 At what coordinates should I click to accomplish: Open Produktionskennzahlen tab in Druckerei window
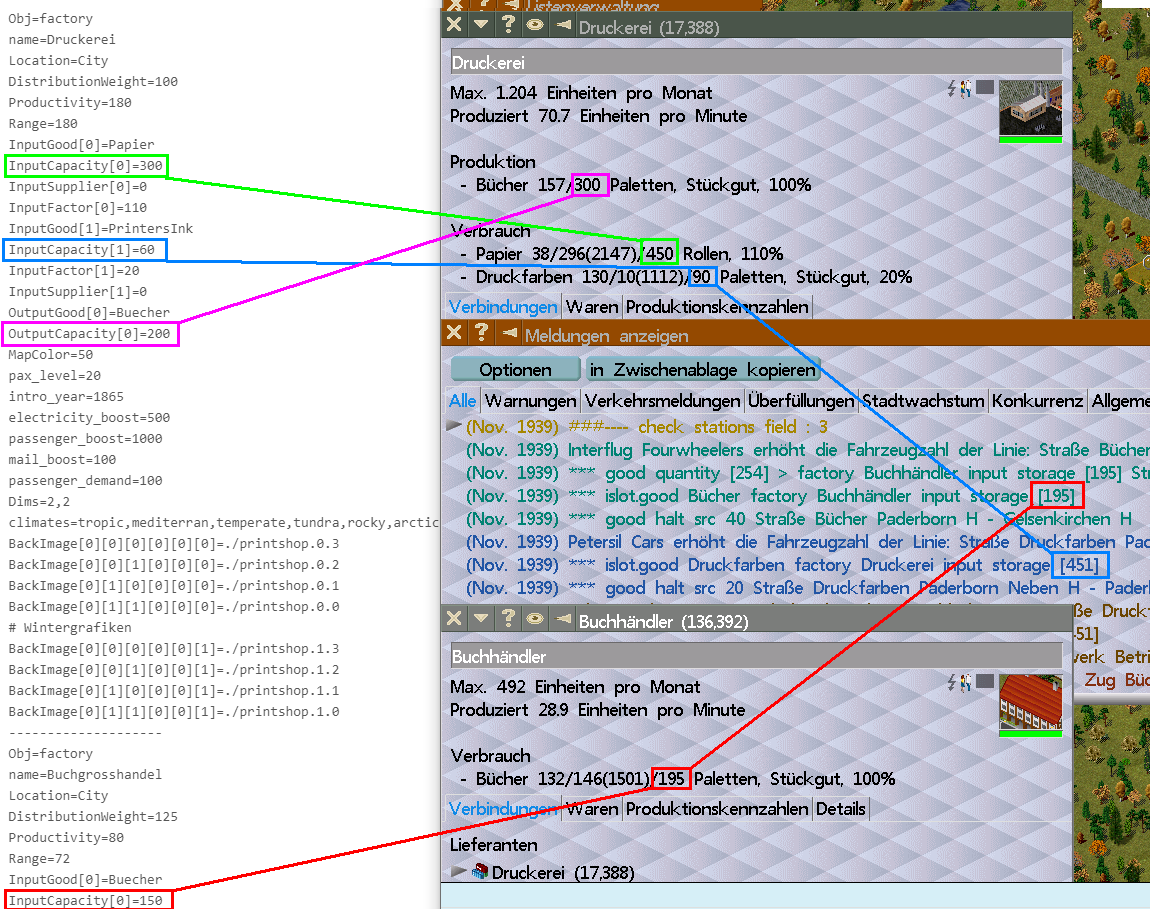pos(717,306)
